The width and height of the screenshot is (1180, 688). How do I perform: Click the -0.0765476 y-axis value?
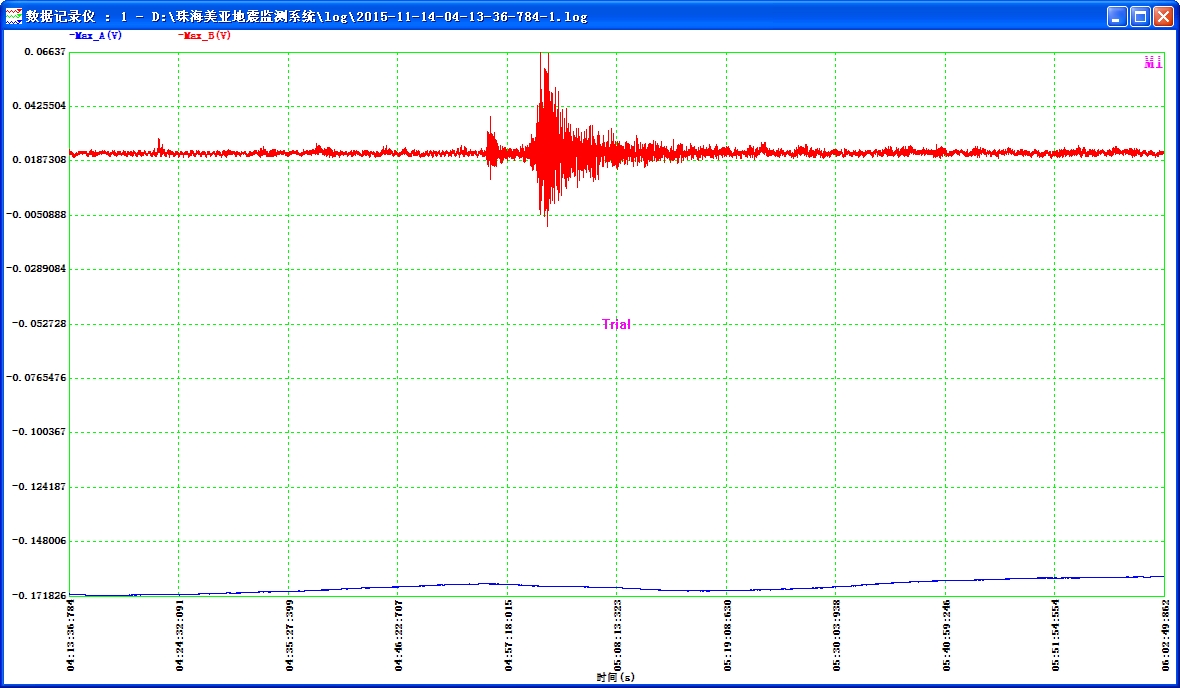37,378
